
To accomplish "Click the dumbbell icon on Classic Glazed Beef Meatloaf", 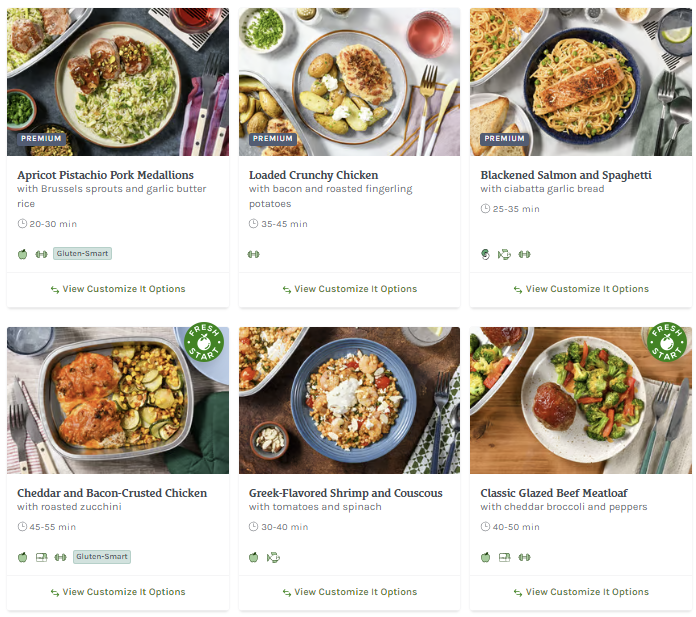I will pyautogui.click(x=524, y=557).
